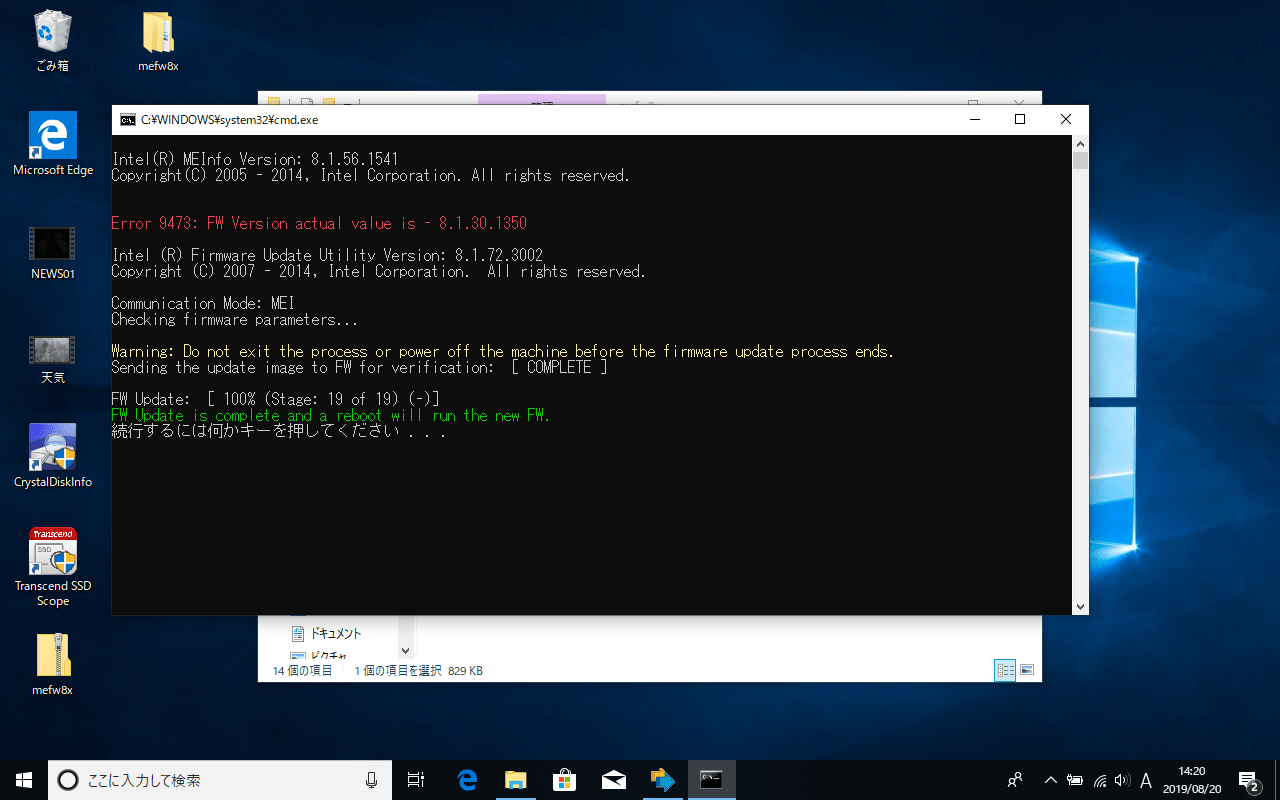Screen dimensions: 1280x800
Task: Open the Windows Start menu
Action: 24,780
